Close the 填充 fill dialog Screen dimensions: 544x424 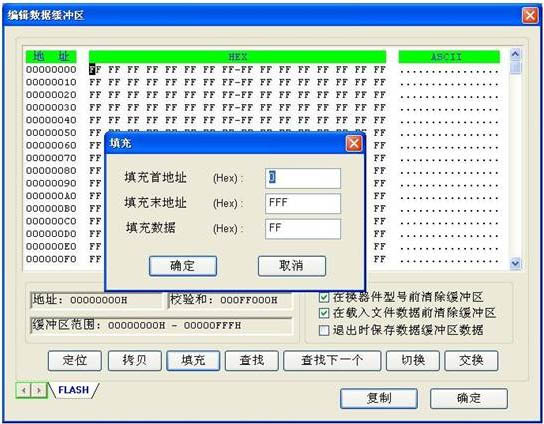(354, 143)
